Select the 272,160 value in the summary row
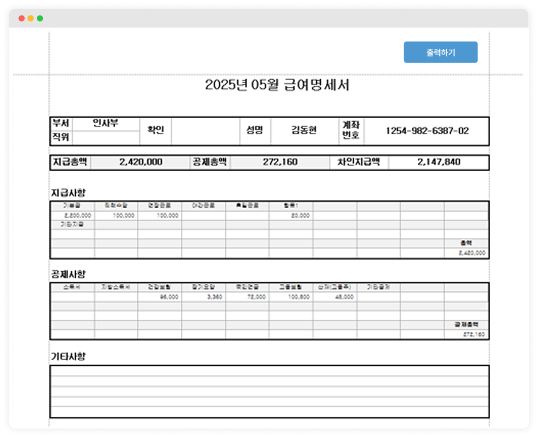The image size is (538, 438). [x=280, y=162]
